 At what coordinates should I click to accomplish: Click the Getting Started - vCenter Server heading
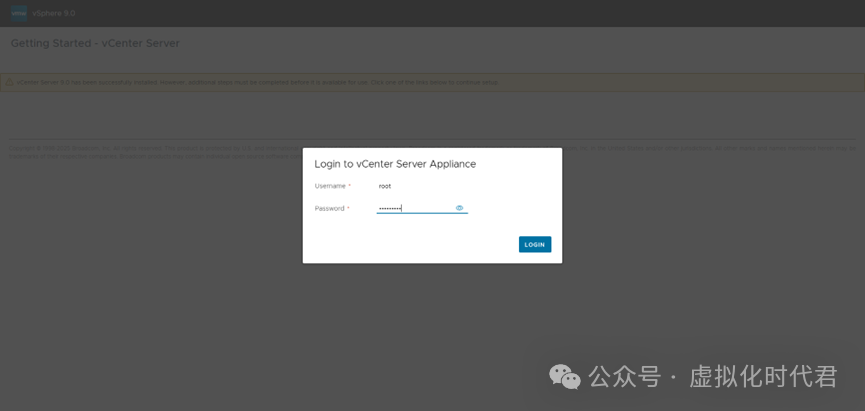95,43
